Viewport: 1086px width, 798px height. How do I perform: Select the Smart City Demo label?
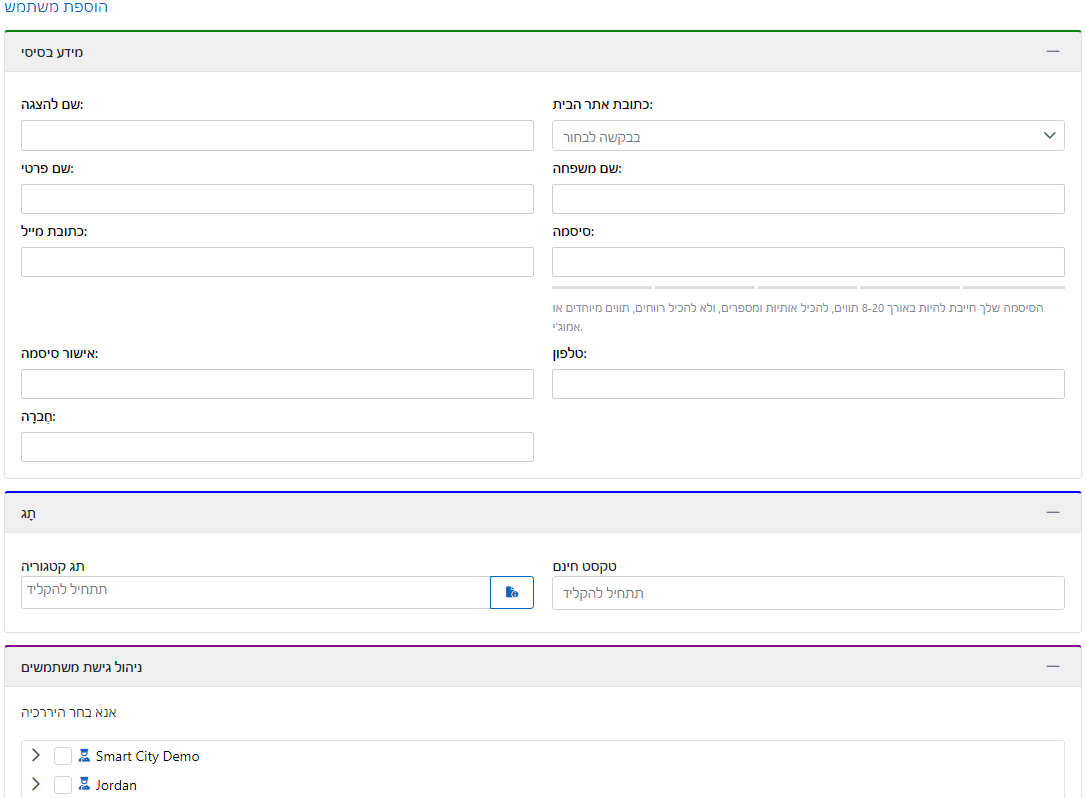[148, 756]
